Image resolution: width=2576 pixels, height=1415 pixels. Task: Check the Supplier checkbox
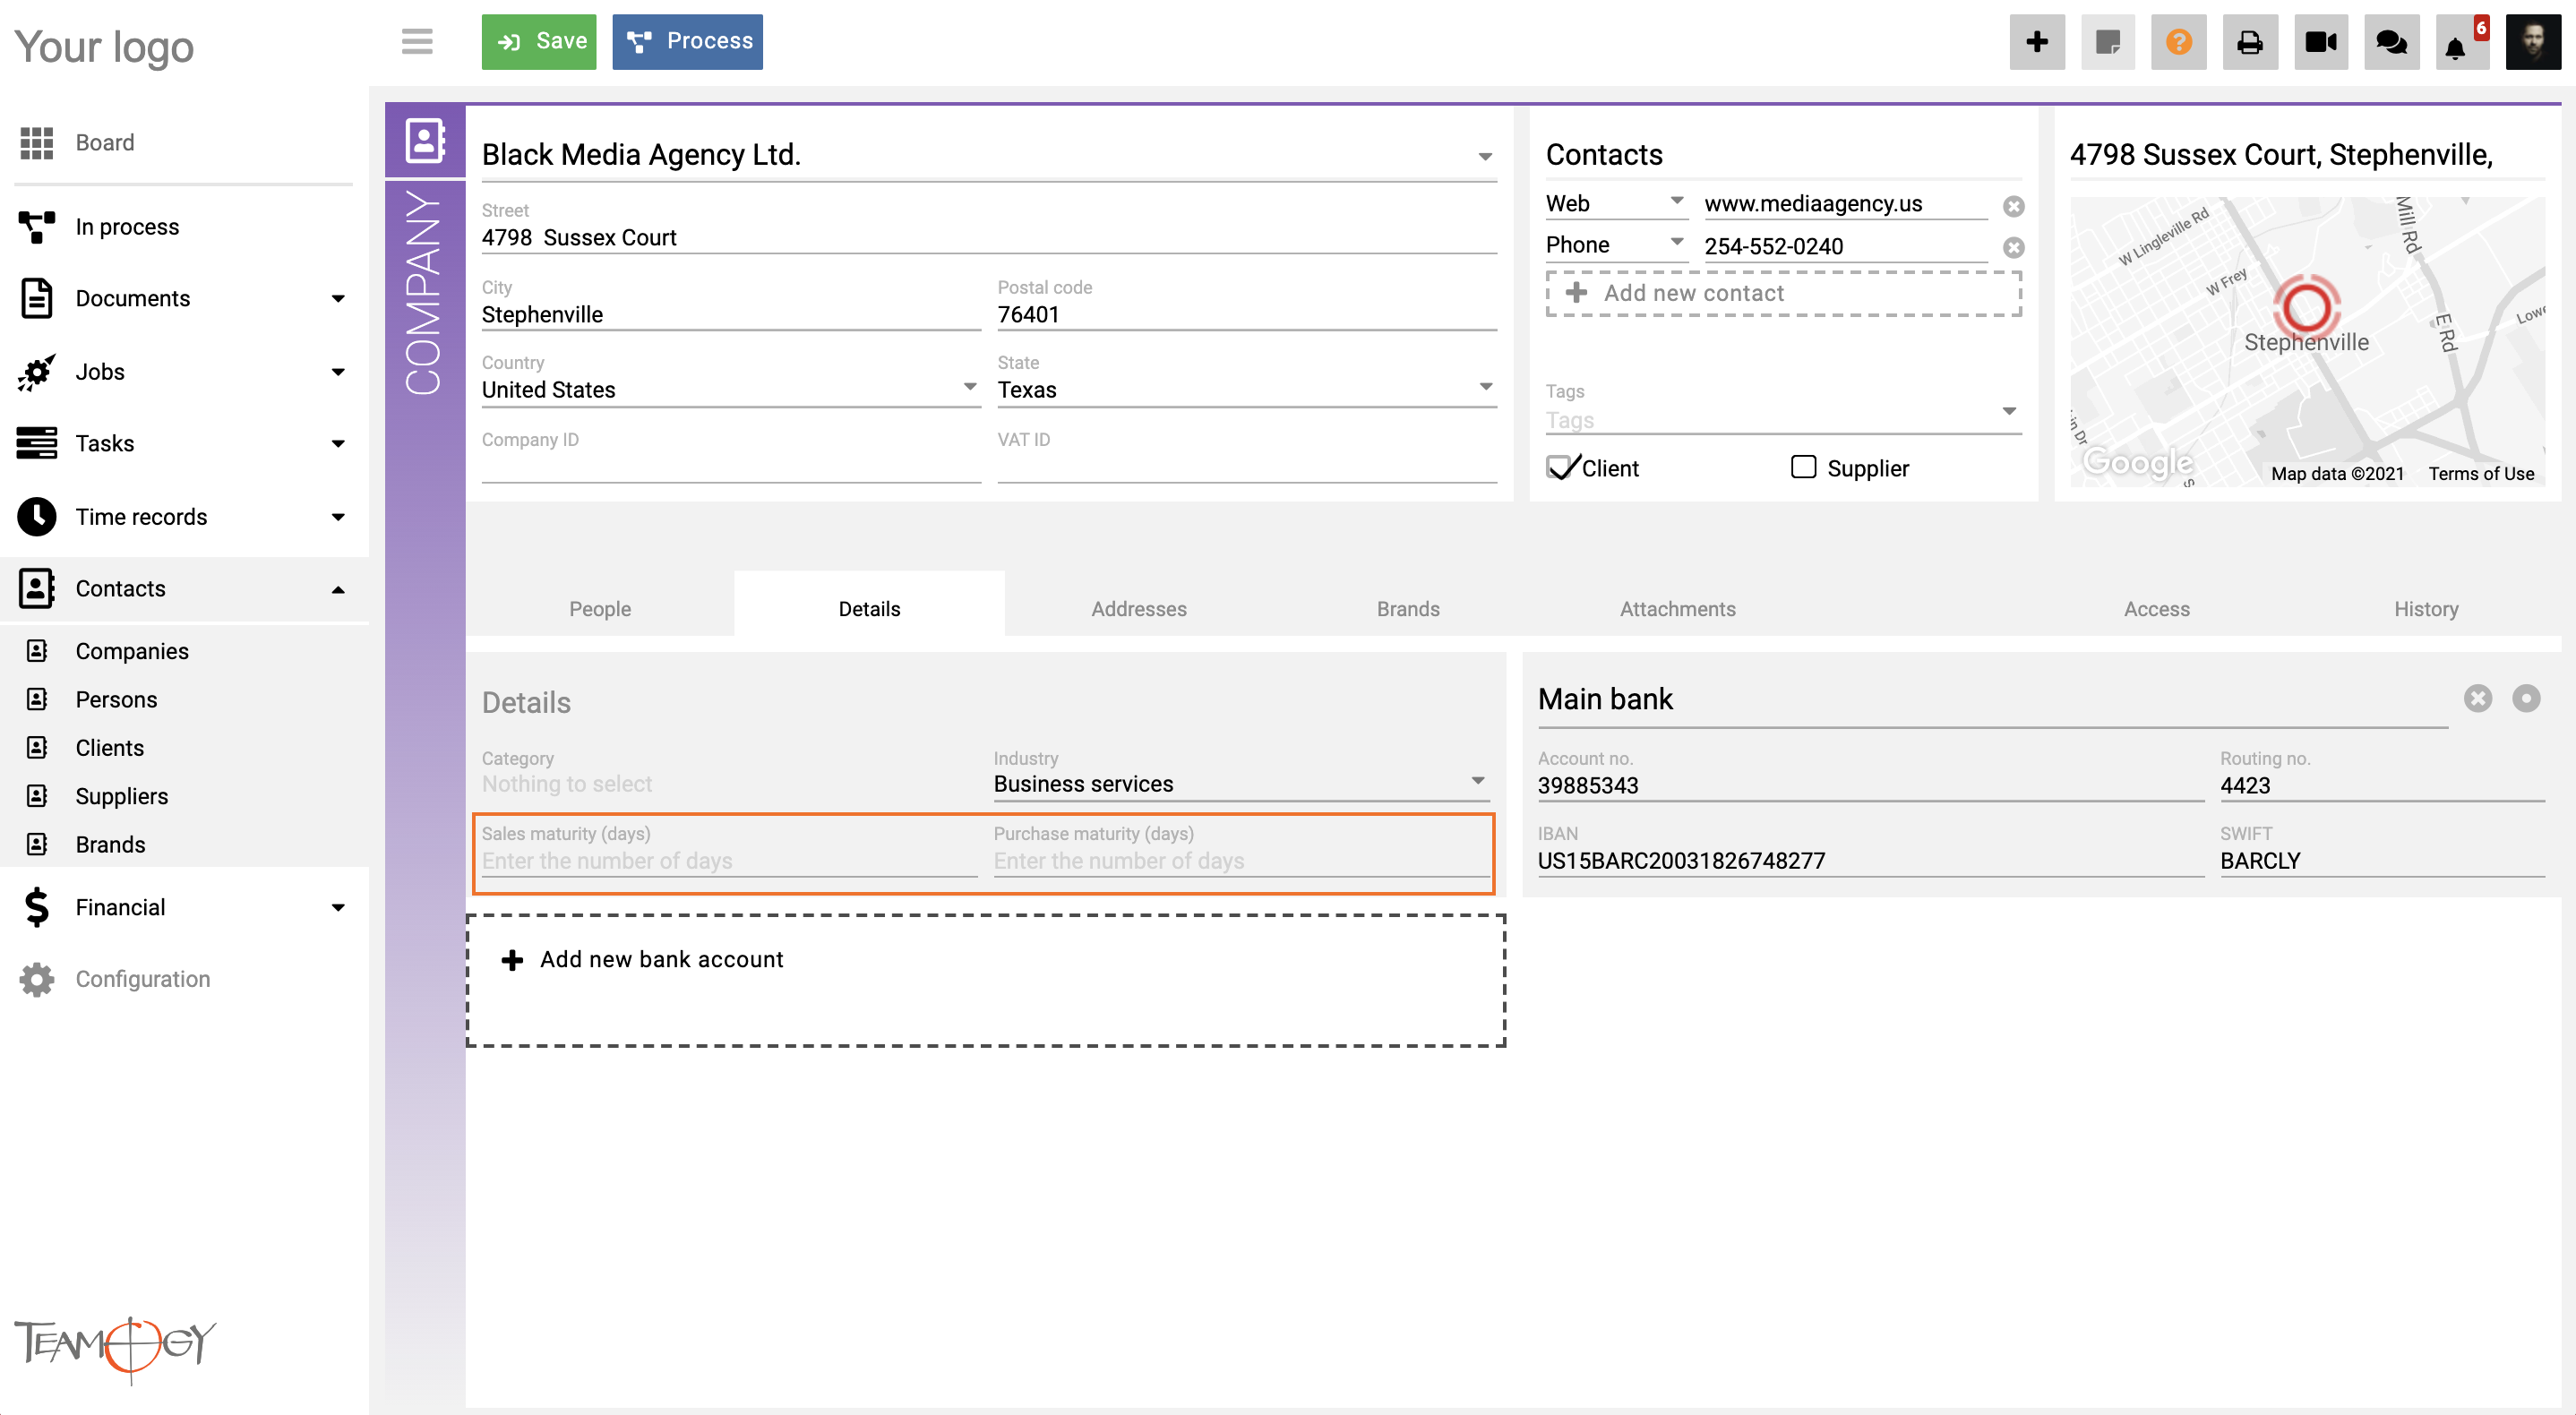1803,467
